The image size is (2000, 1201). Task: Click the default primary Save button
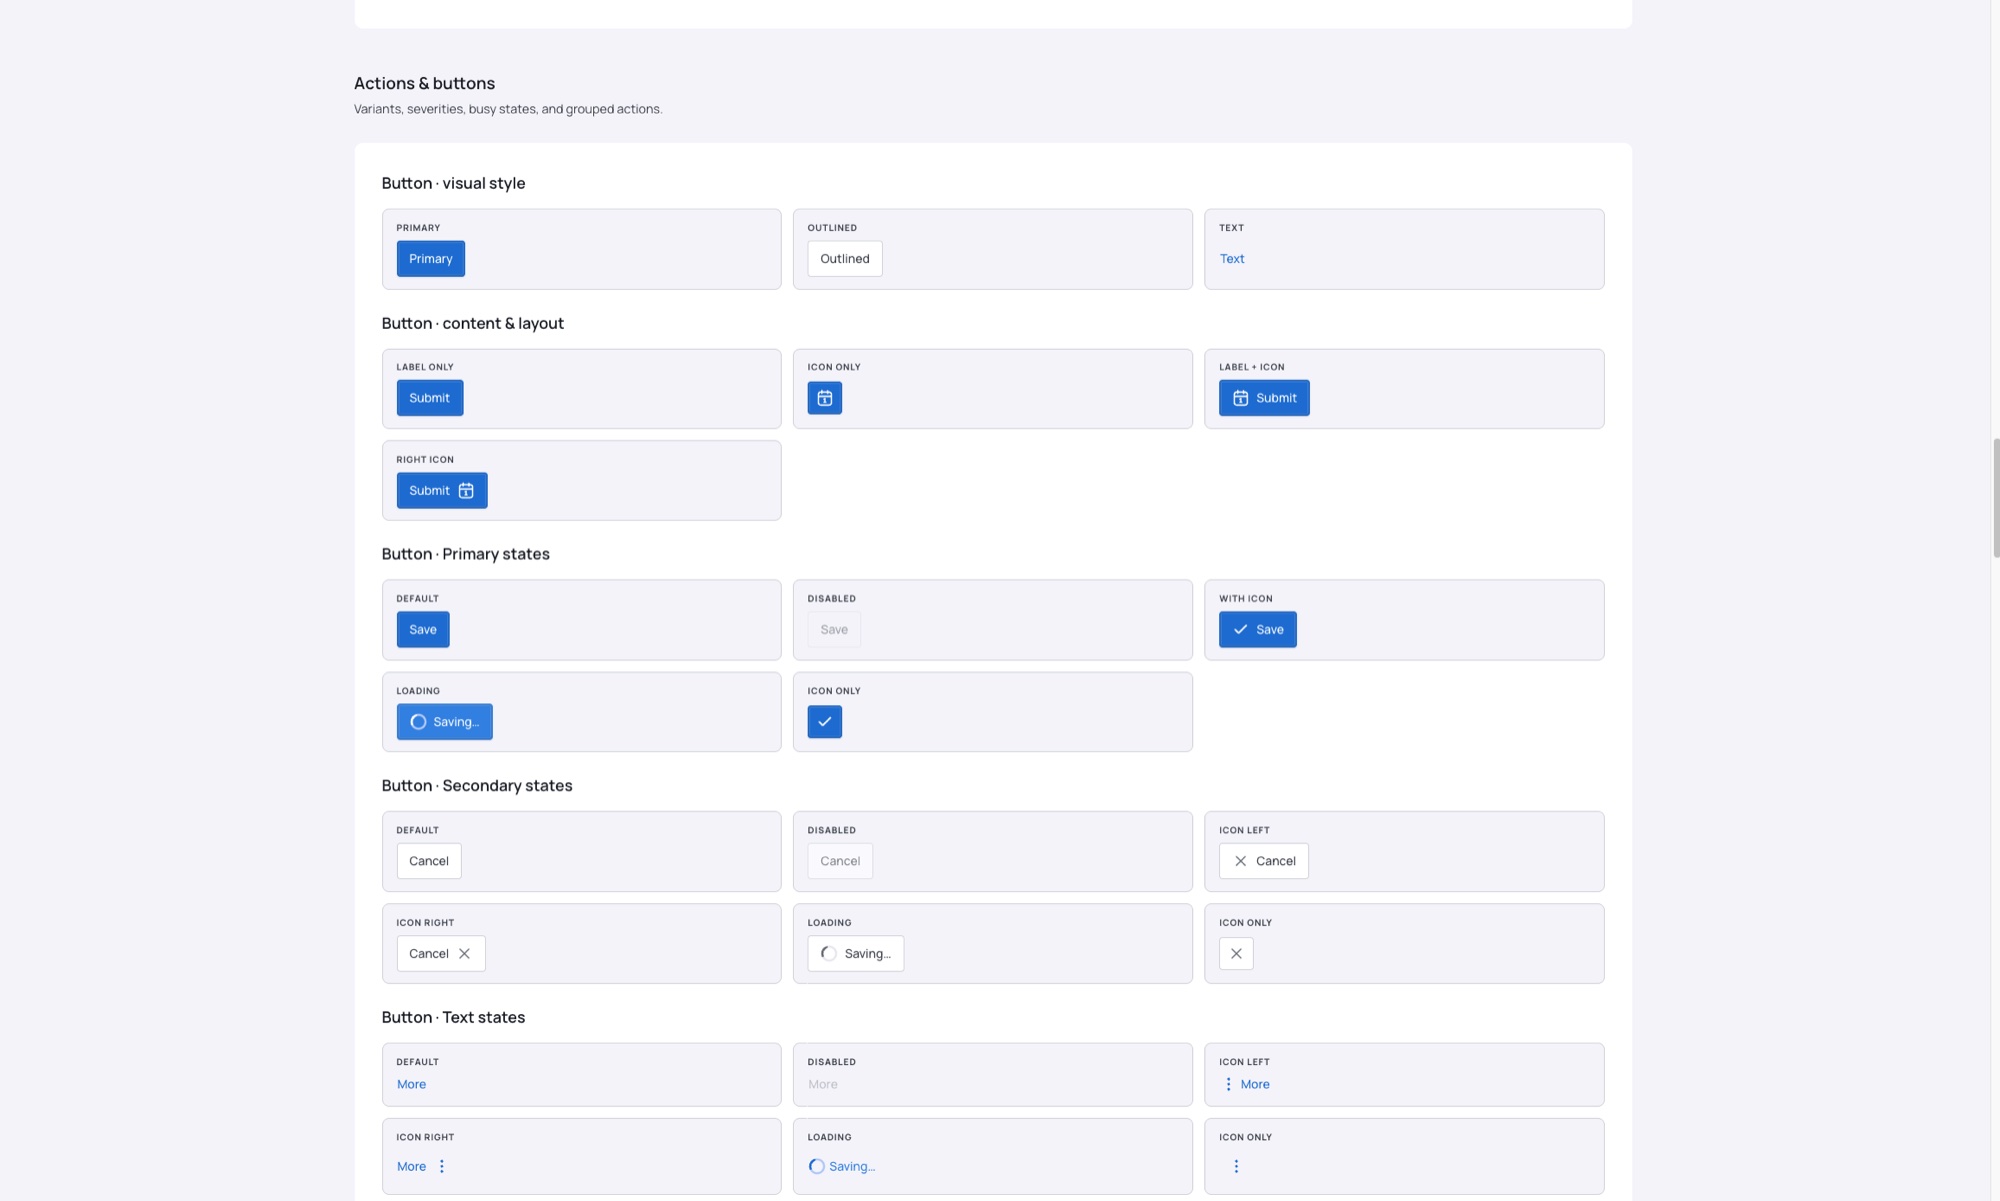[423, 629]
